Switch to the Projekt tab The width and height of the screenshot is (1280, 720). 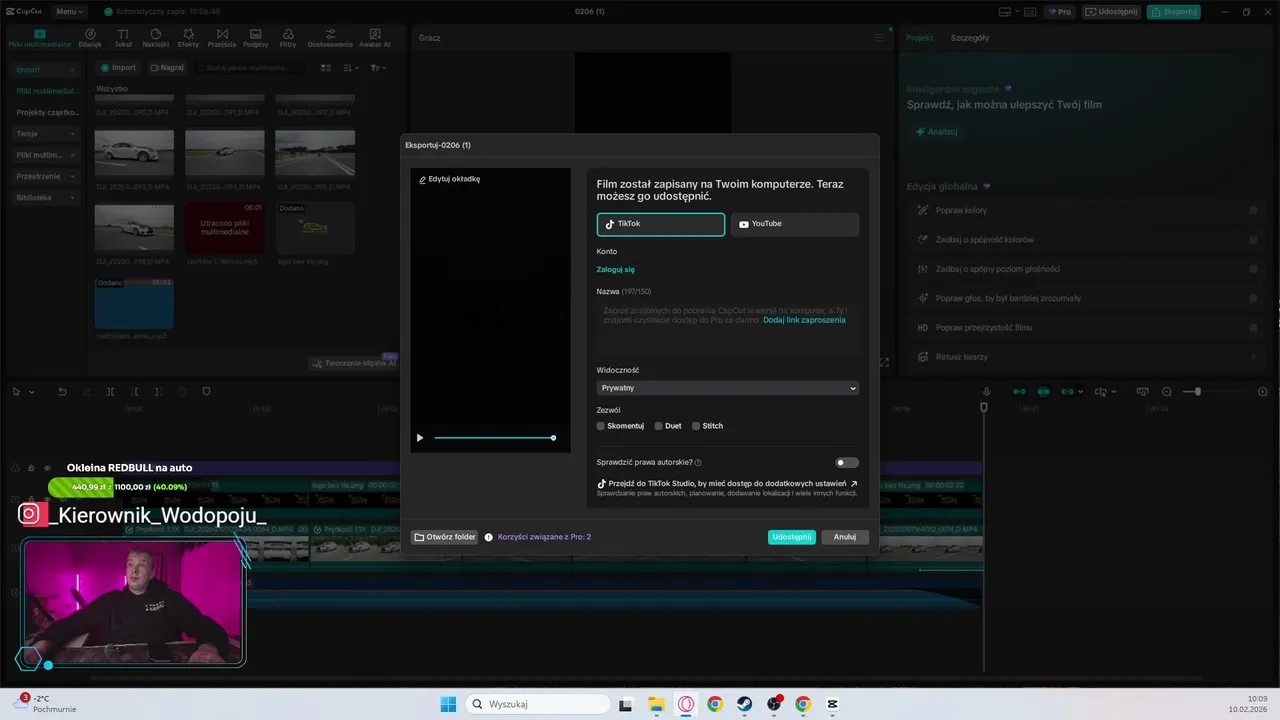click(x=919, y=38)
